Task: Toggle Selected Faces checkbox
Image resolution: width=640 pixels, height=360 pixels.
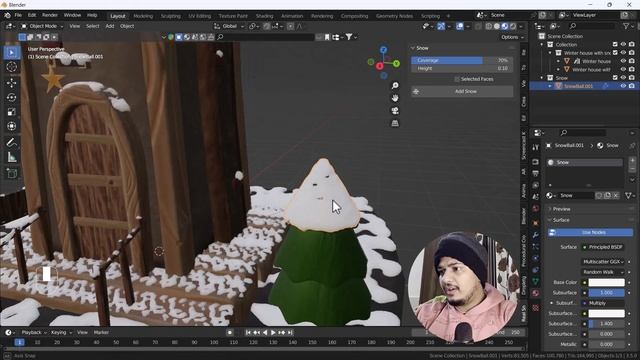Action: (x=457, y=79)
